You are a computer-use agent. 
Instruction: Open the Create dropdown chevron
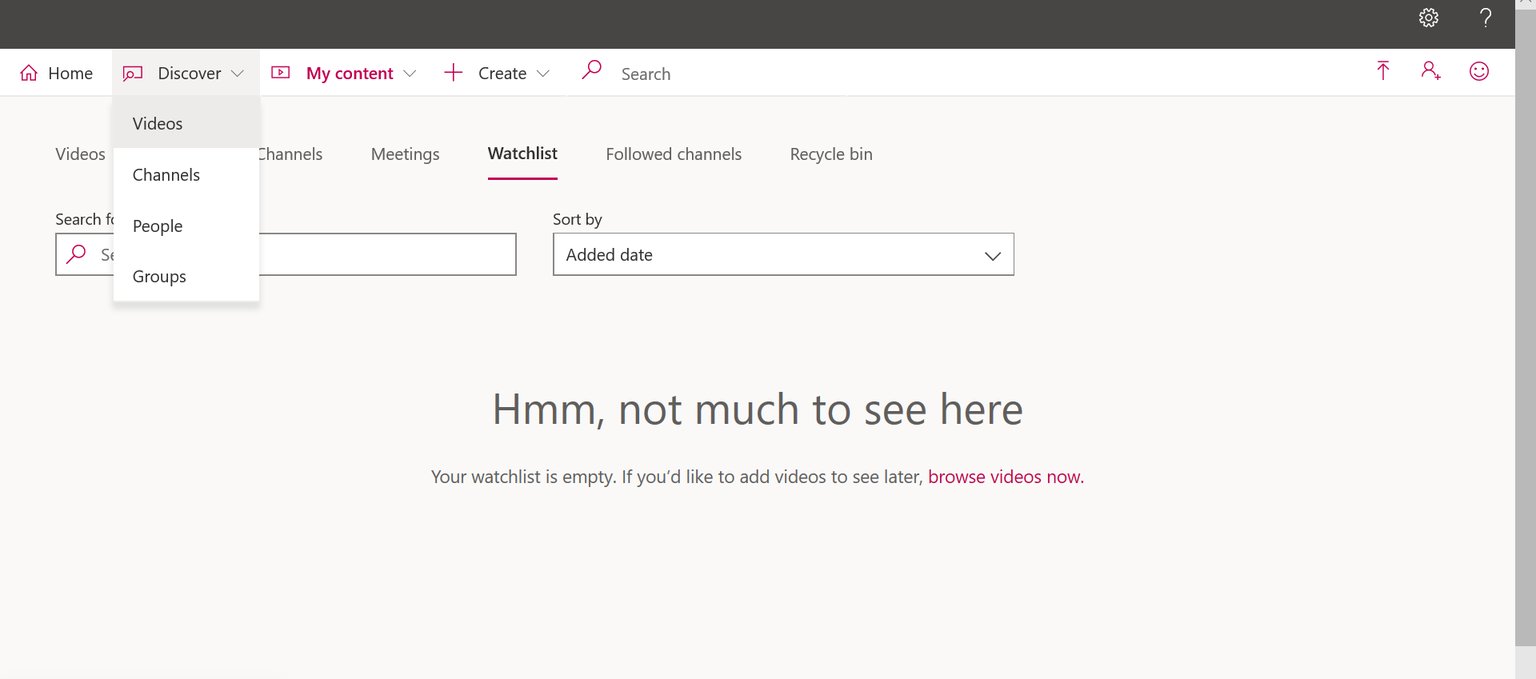coord(543,74)
